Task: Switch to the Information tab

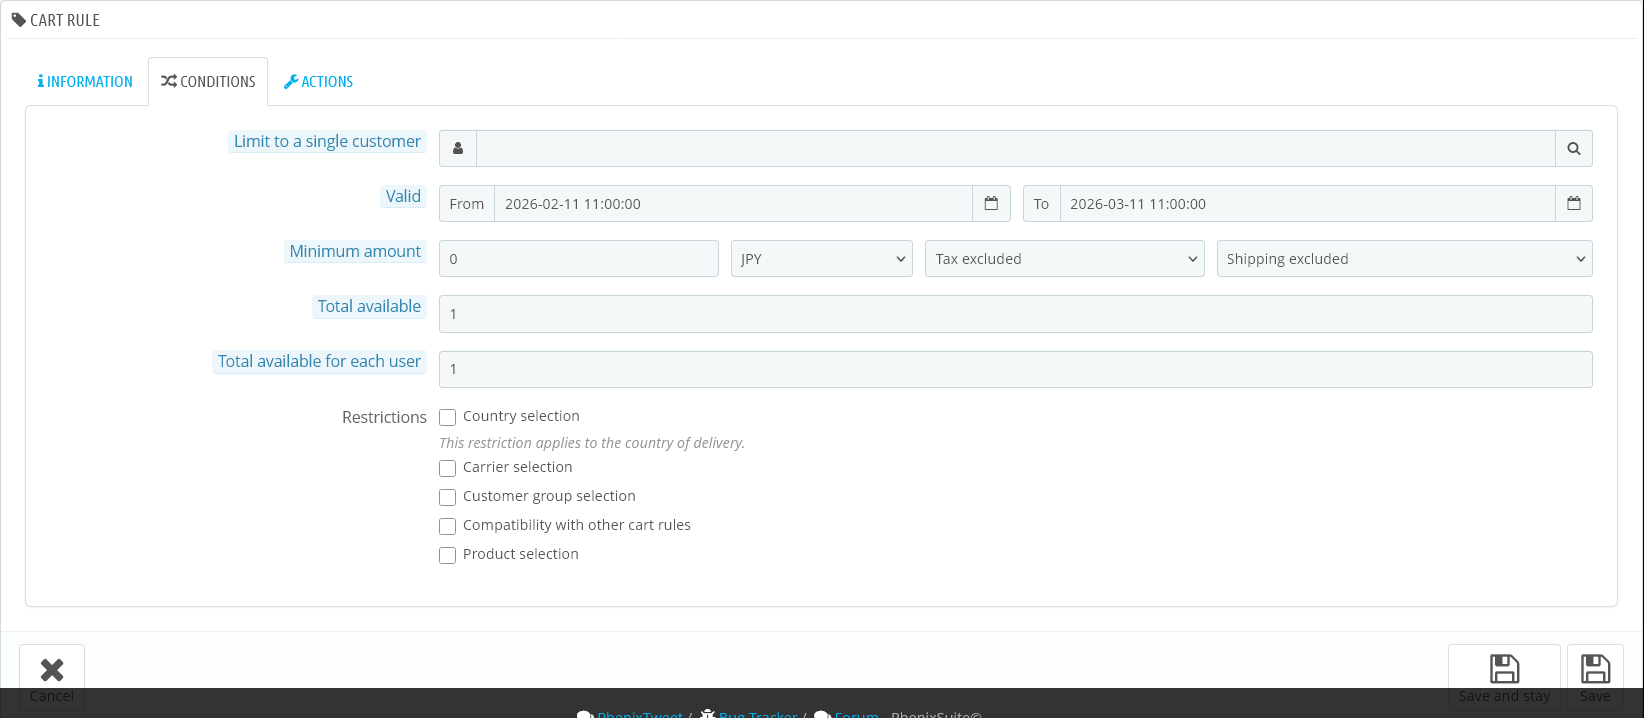Action: (x=85, y=82)
